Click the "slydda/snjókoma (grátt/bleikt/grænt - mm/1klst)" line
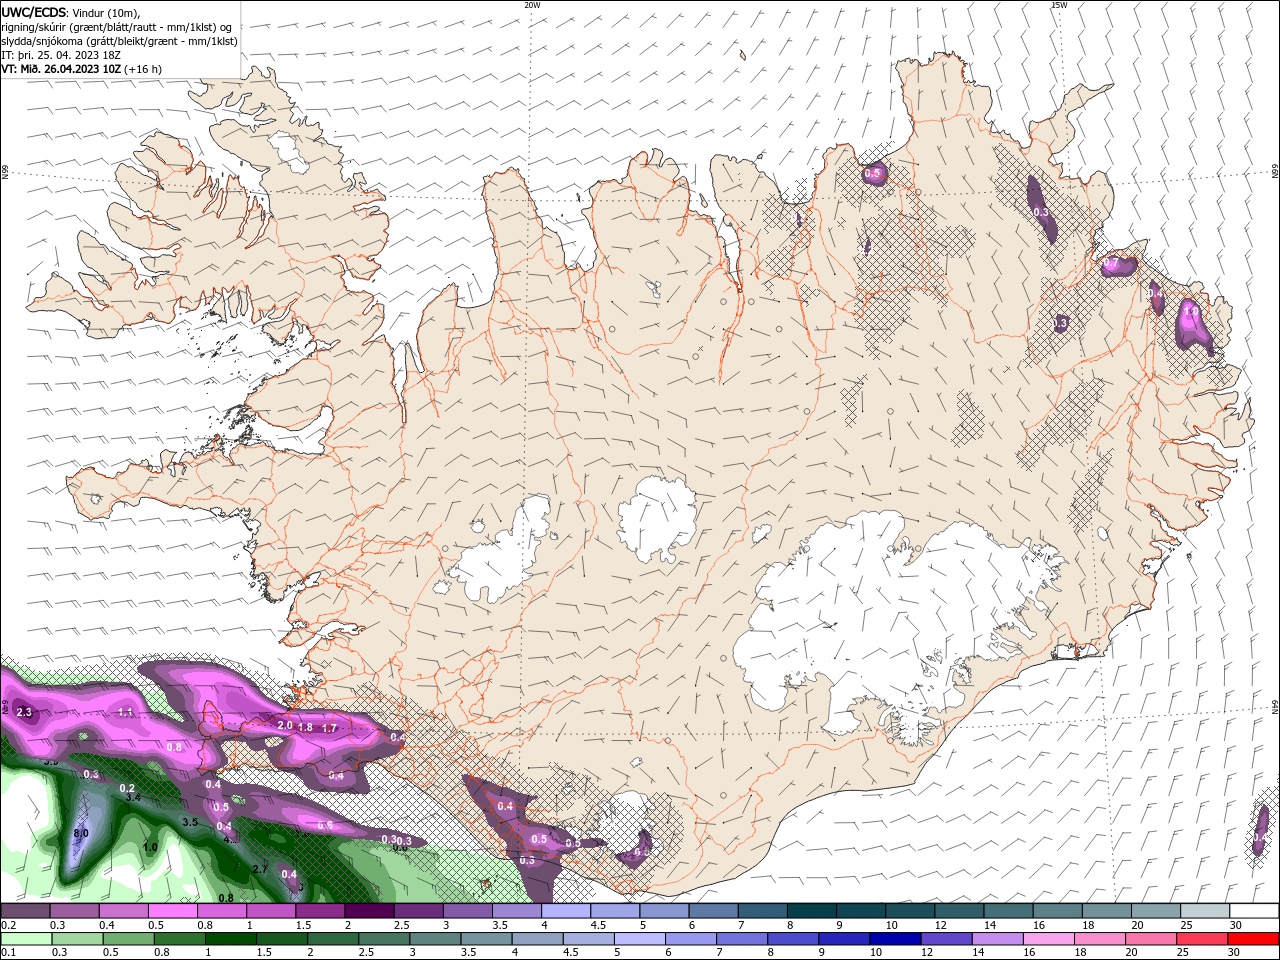This screenshot has width=1280, height=960. click(119, 41)
